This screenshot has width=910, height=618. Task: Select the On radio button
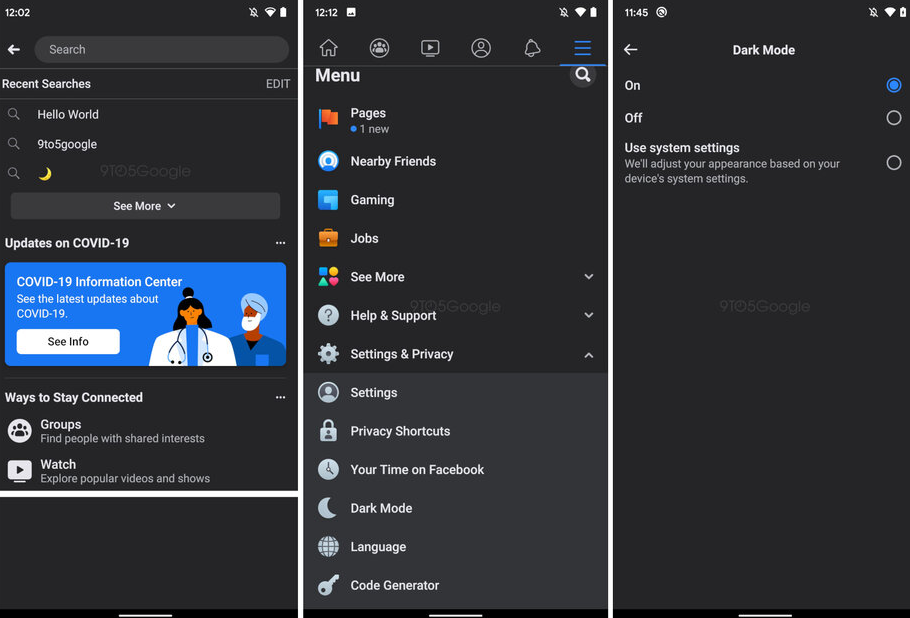point(894,85)
